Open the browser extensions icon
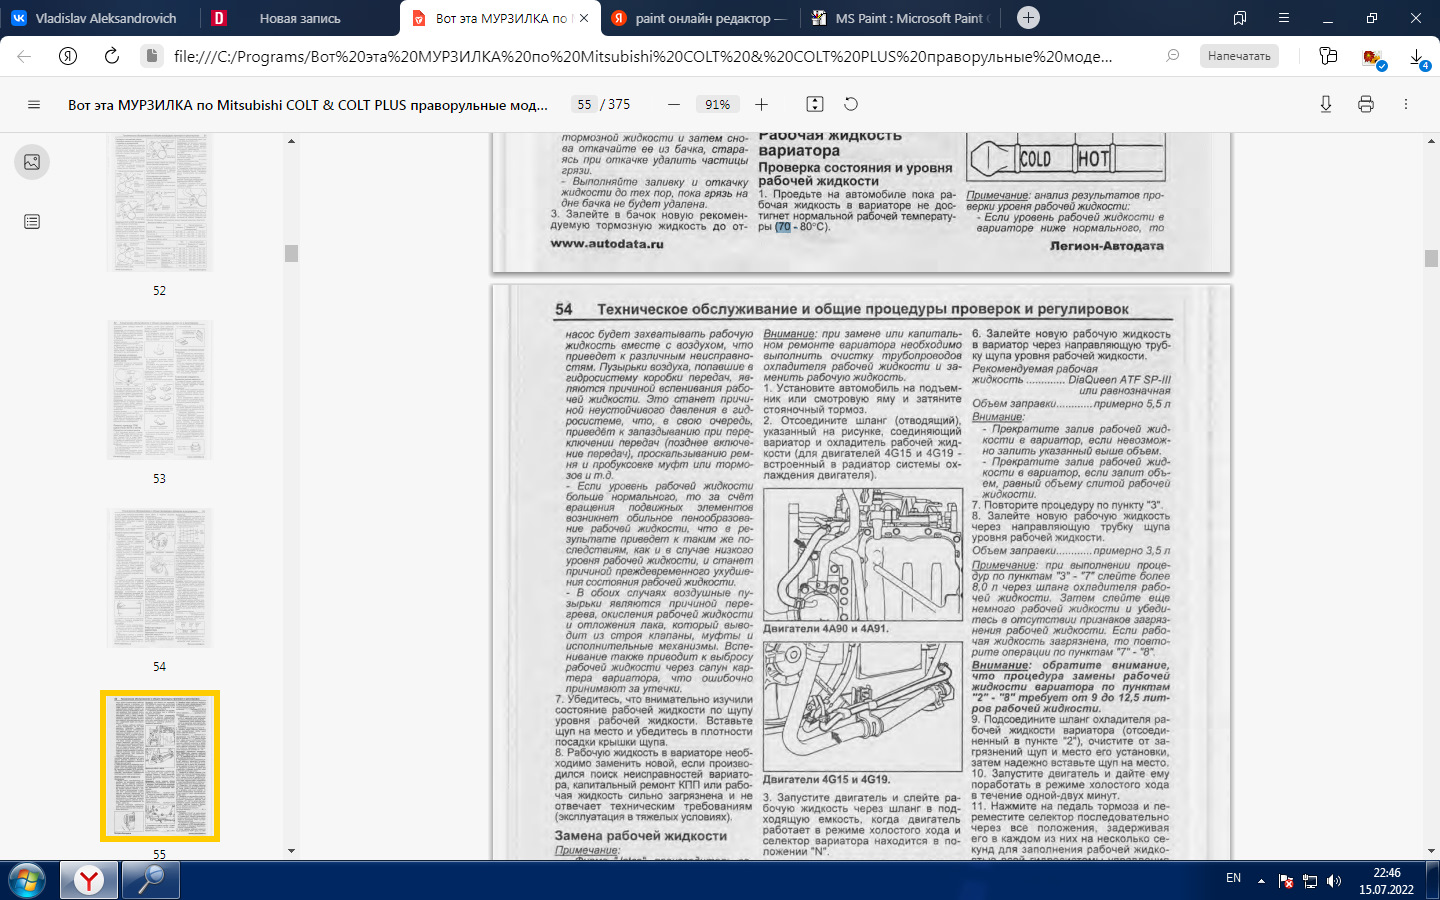The image size is (1440, 900). coord(1328,56)
